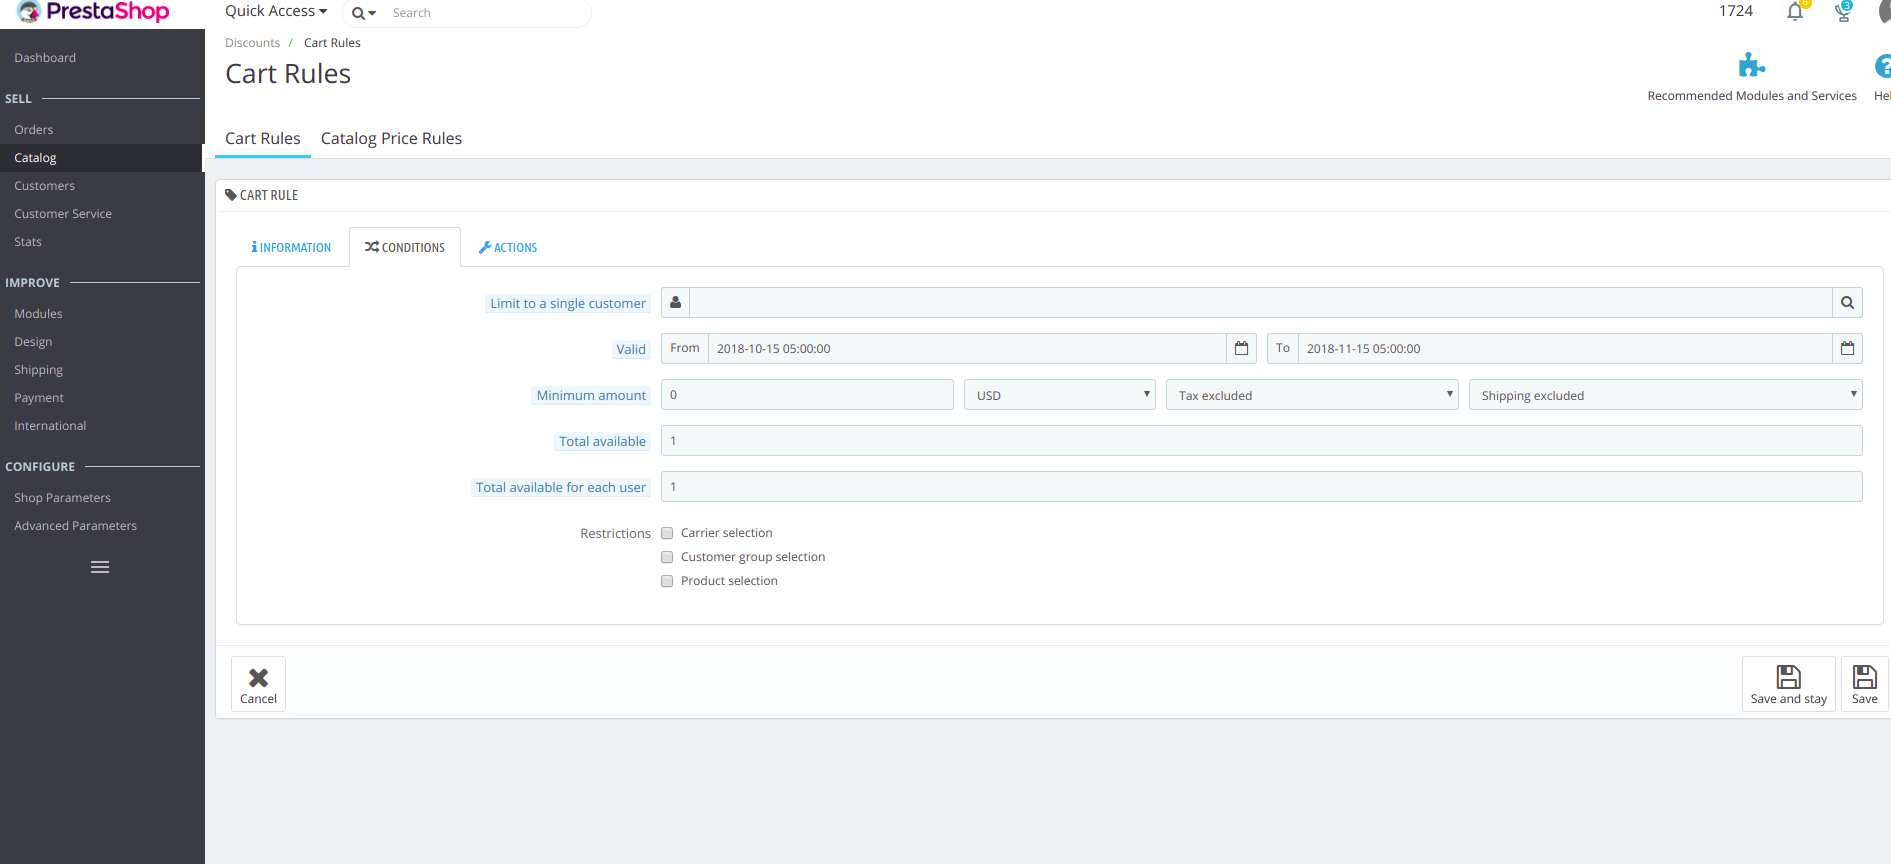Click the 'Minimum amount' label
The height and width of the screenshot is (864, 1891).
point(591,396)
